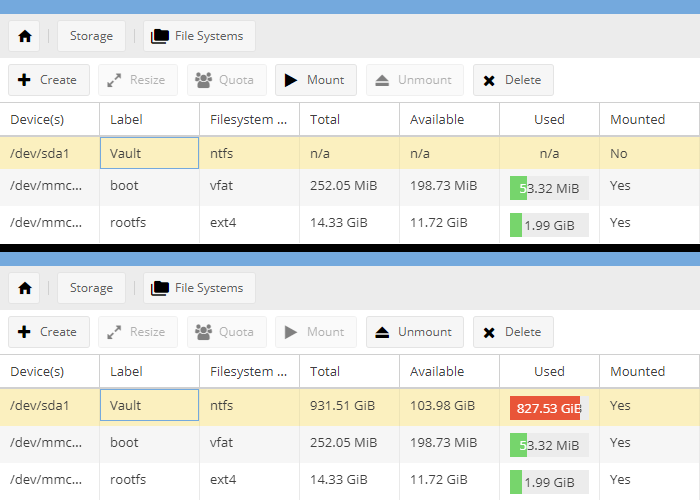Image resolution: width=700 pixels, height=500 pixels.
Task: Click the enabled Mount button in upper panel
Action: (316, 80)
